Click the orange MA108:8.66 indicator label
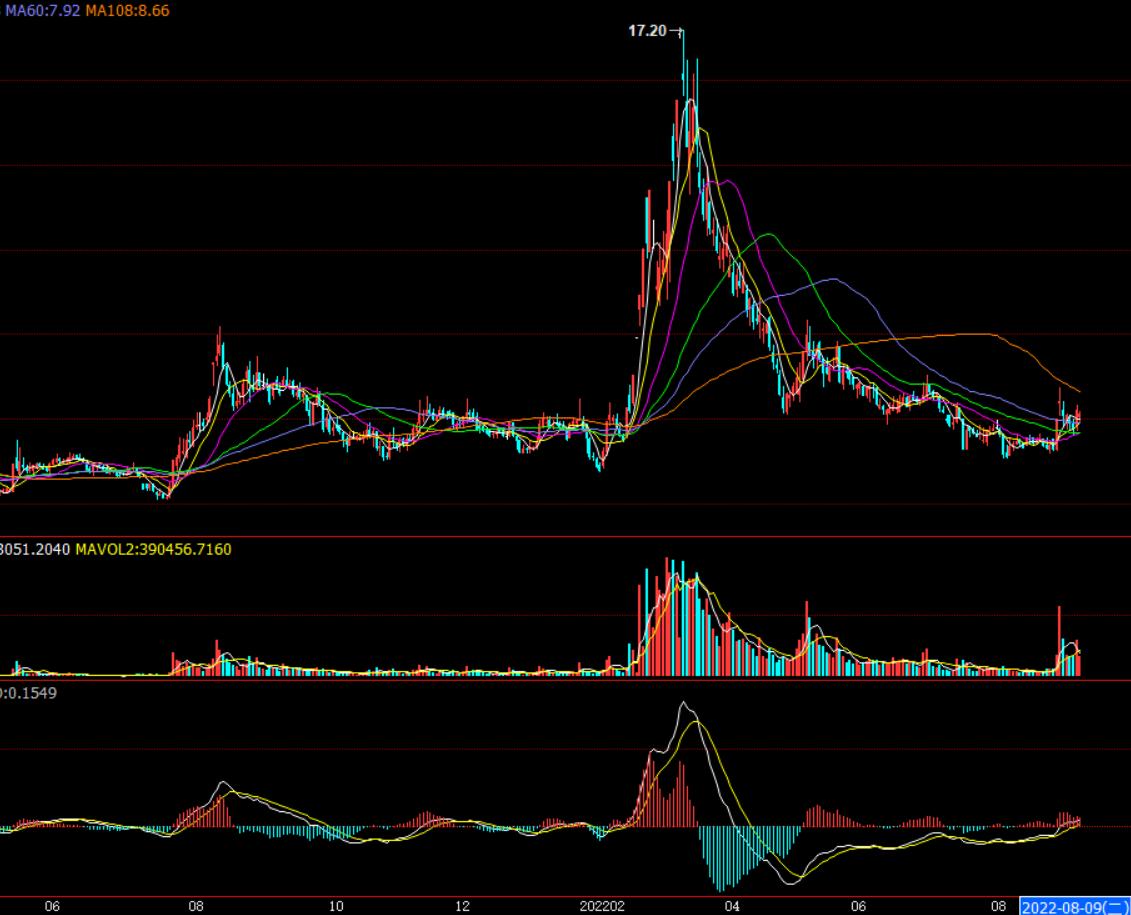This screenshot has height=915, width=1131. point(127,10)
